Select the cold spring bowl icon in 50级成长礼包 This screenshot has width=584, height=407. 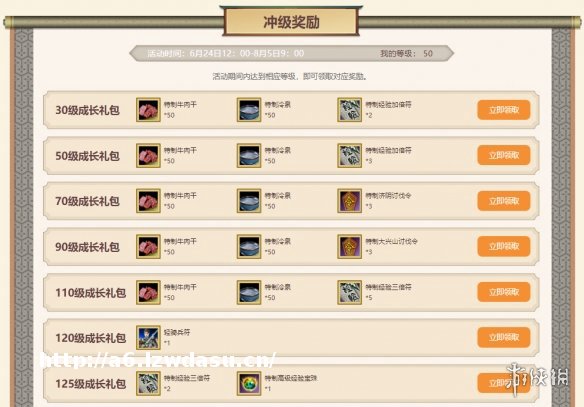(249, 156)
